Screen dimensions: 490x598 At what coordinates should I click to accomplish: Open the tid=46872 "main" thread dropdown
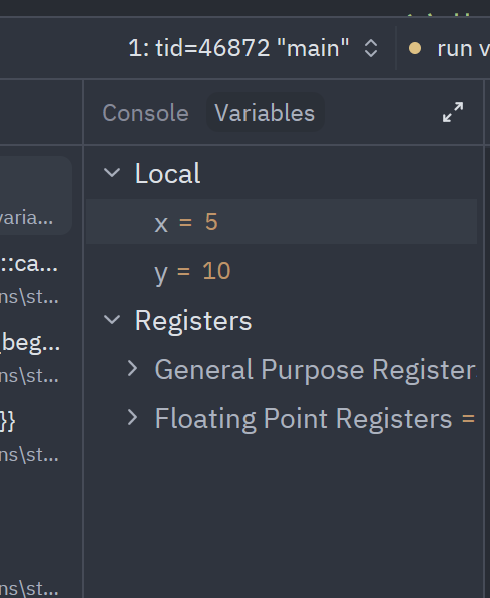tap(239, 48)
